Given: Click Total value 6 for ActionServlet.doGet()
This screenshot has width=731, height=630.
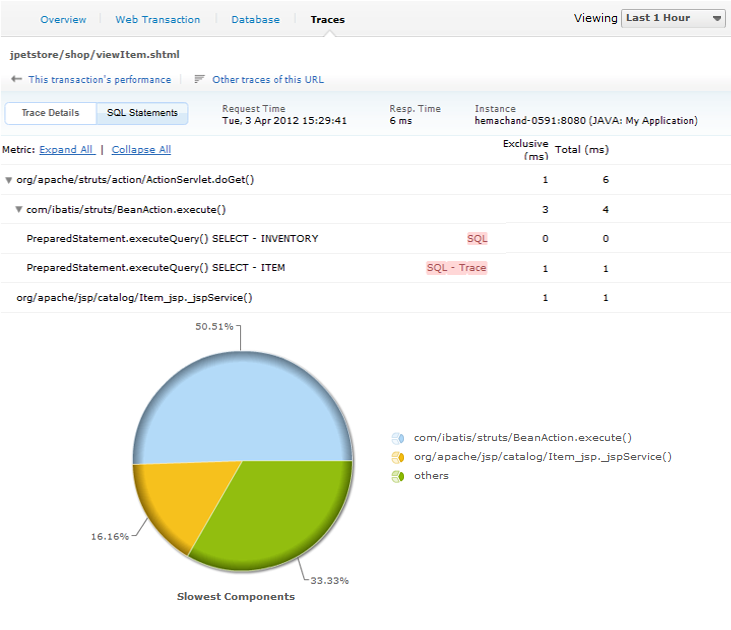Looking at the screenshot, I should click(x=606, y=180).
